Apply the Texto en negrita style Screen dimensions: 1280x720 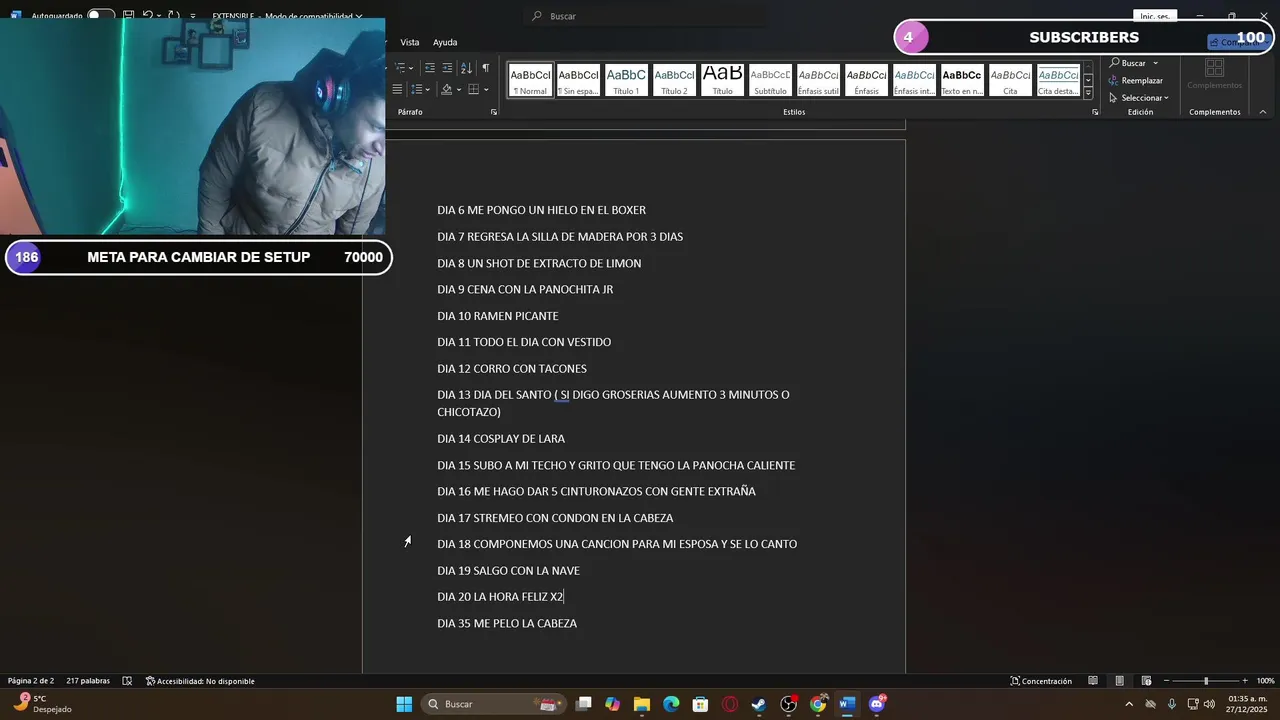pos(962,80)
